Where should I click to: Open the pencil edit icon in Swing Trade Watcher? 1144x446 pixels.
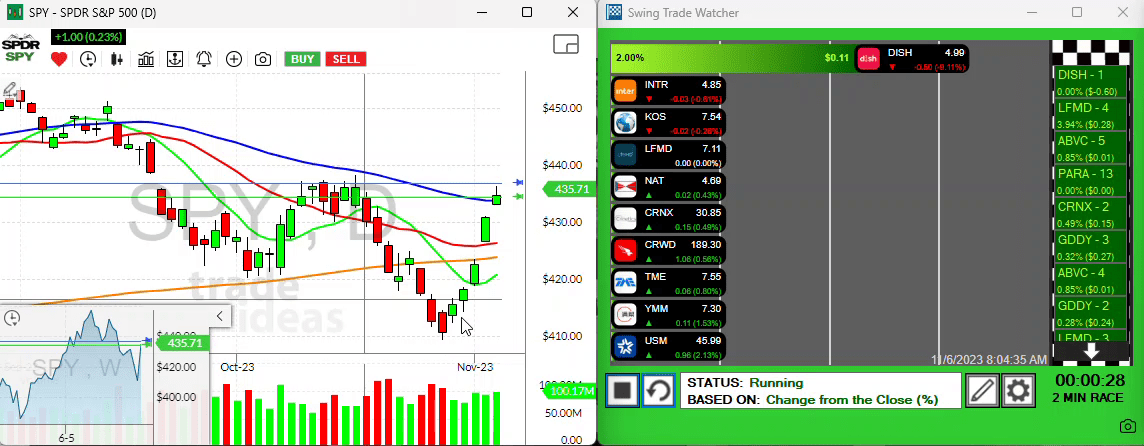982,391
